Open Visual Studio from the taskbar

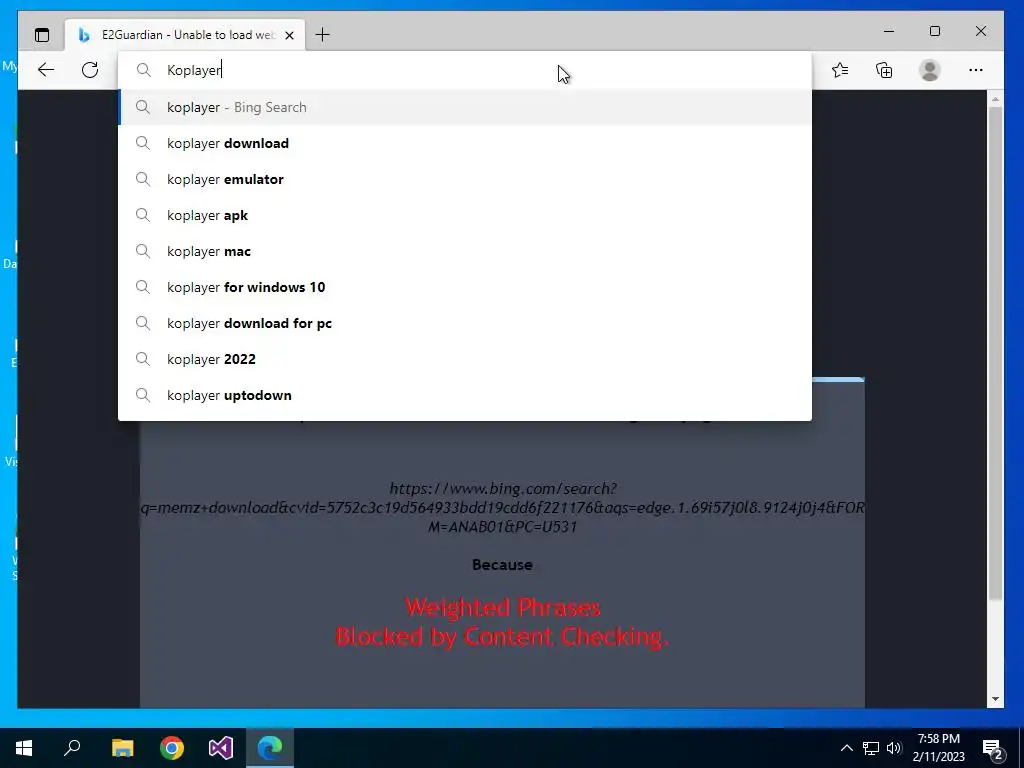coord(221,748)
